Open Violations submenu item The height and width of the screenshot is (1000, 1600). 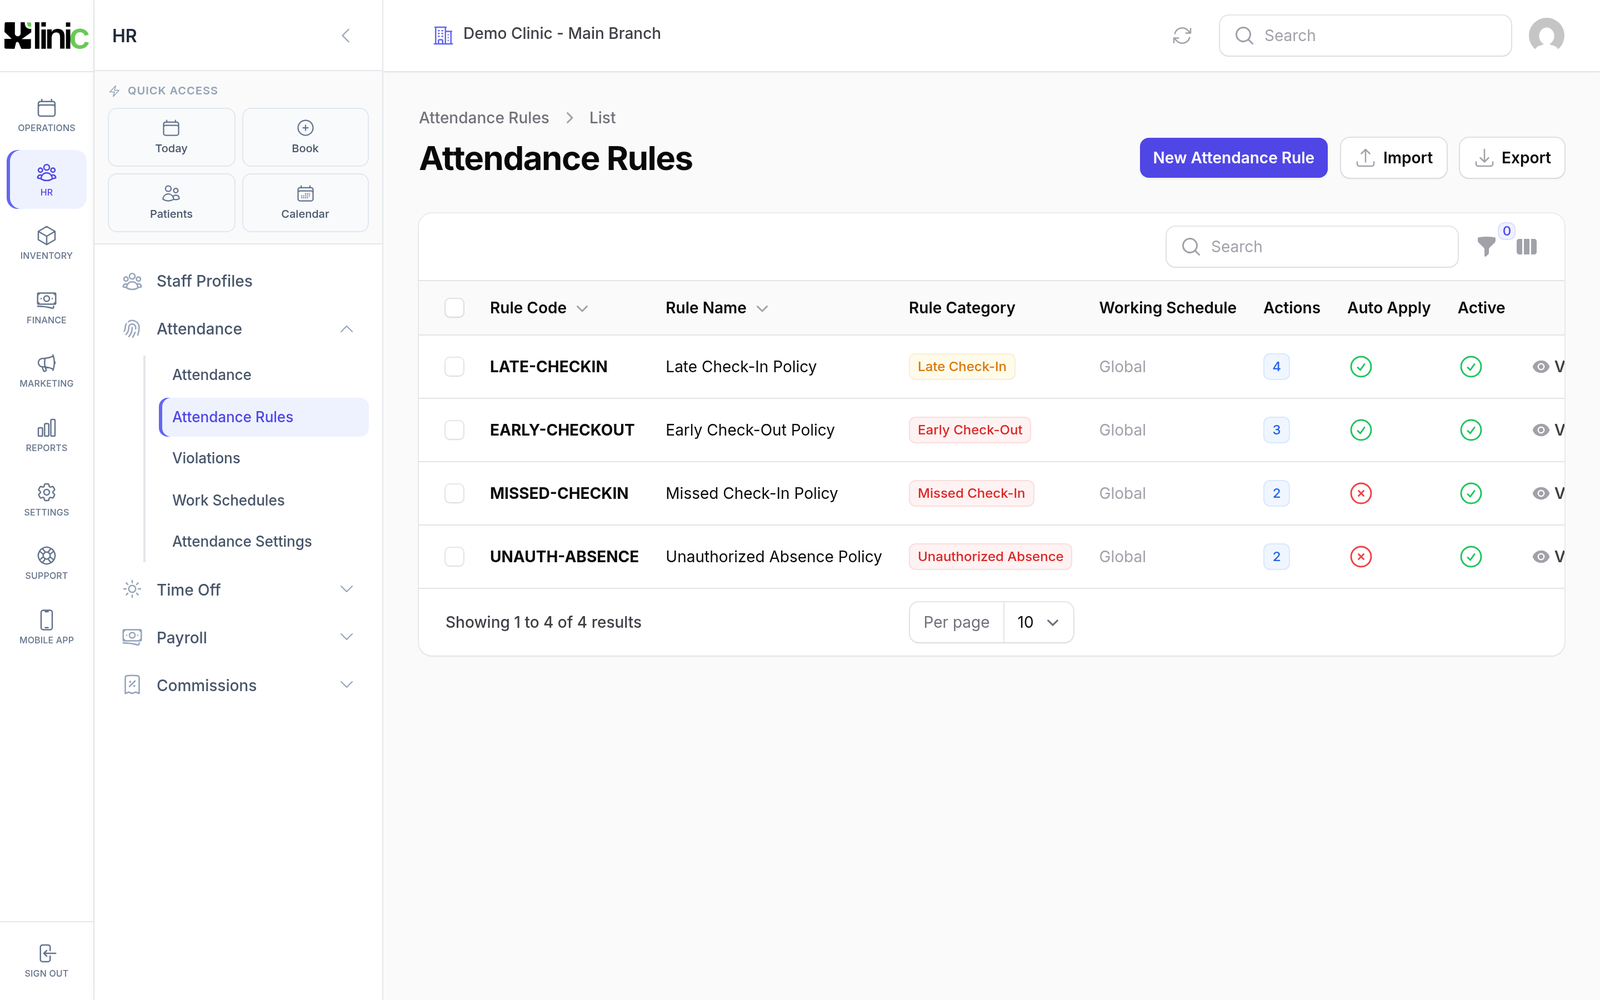264,458
